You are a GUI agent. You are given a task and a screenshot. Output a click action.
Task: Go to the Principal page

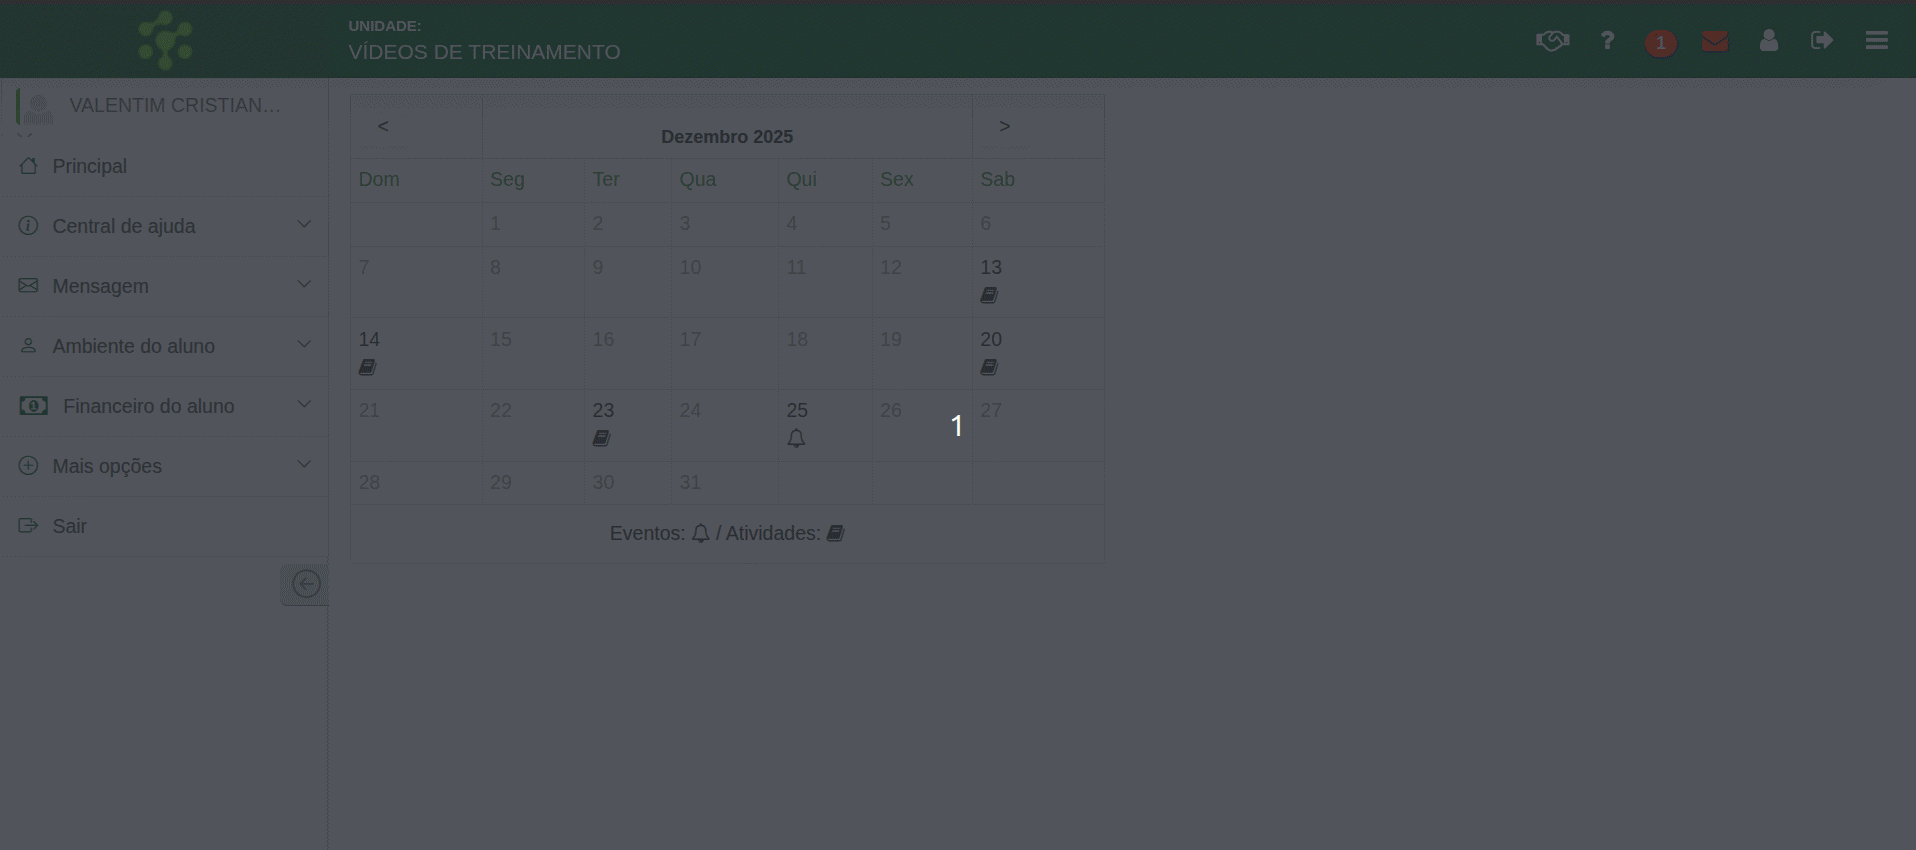tap(90, 166)
